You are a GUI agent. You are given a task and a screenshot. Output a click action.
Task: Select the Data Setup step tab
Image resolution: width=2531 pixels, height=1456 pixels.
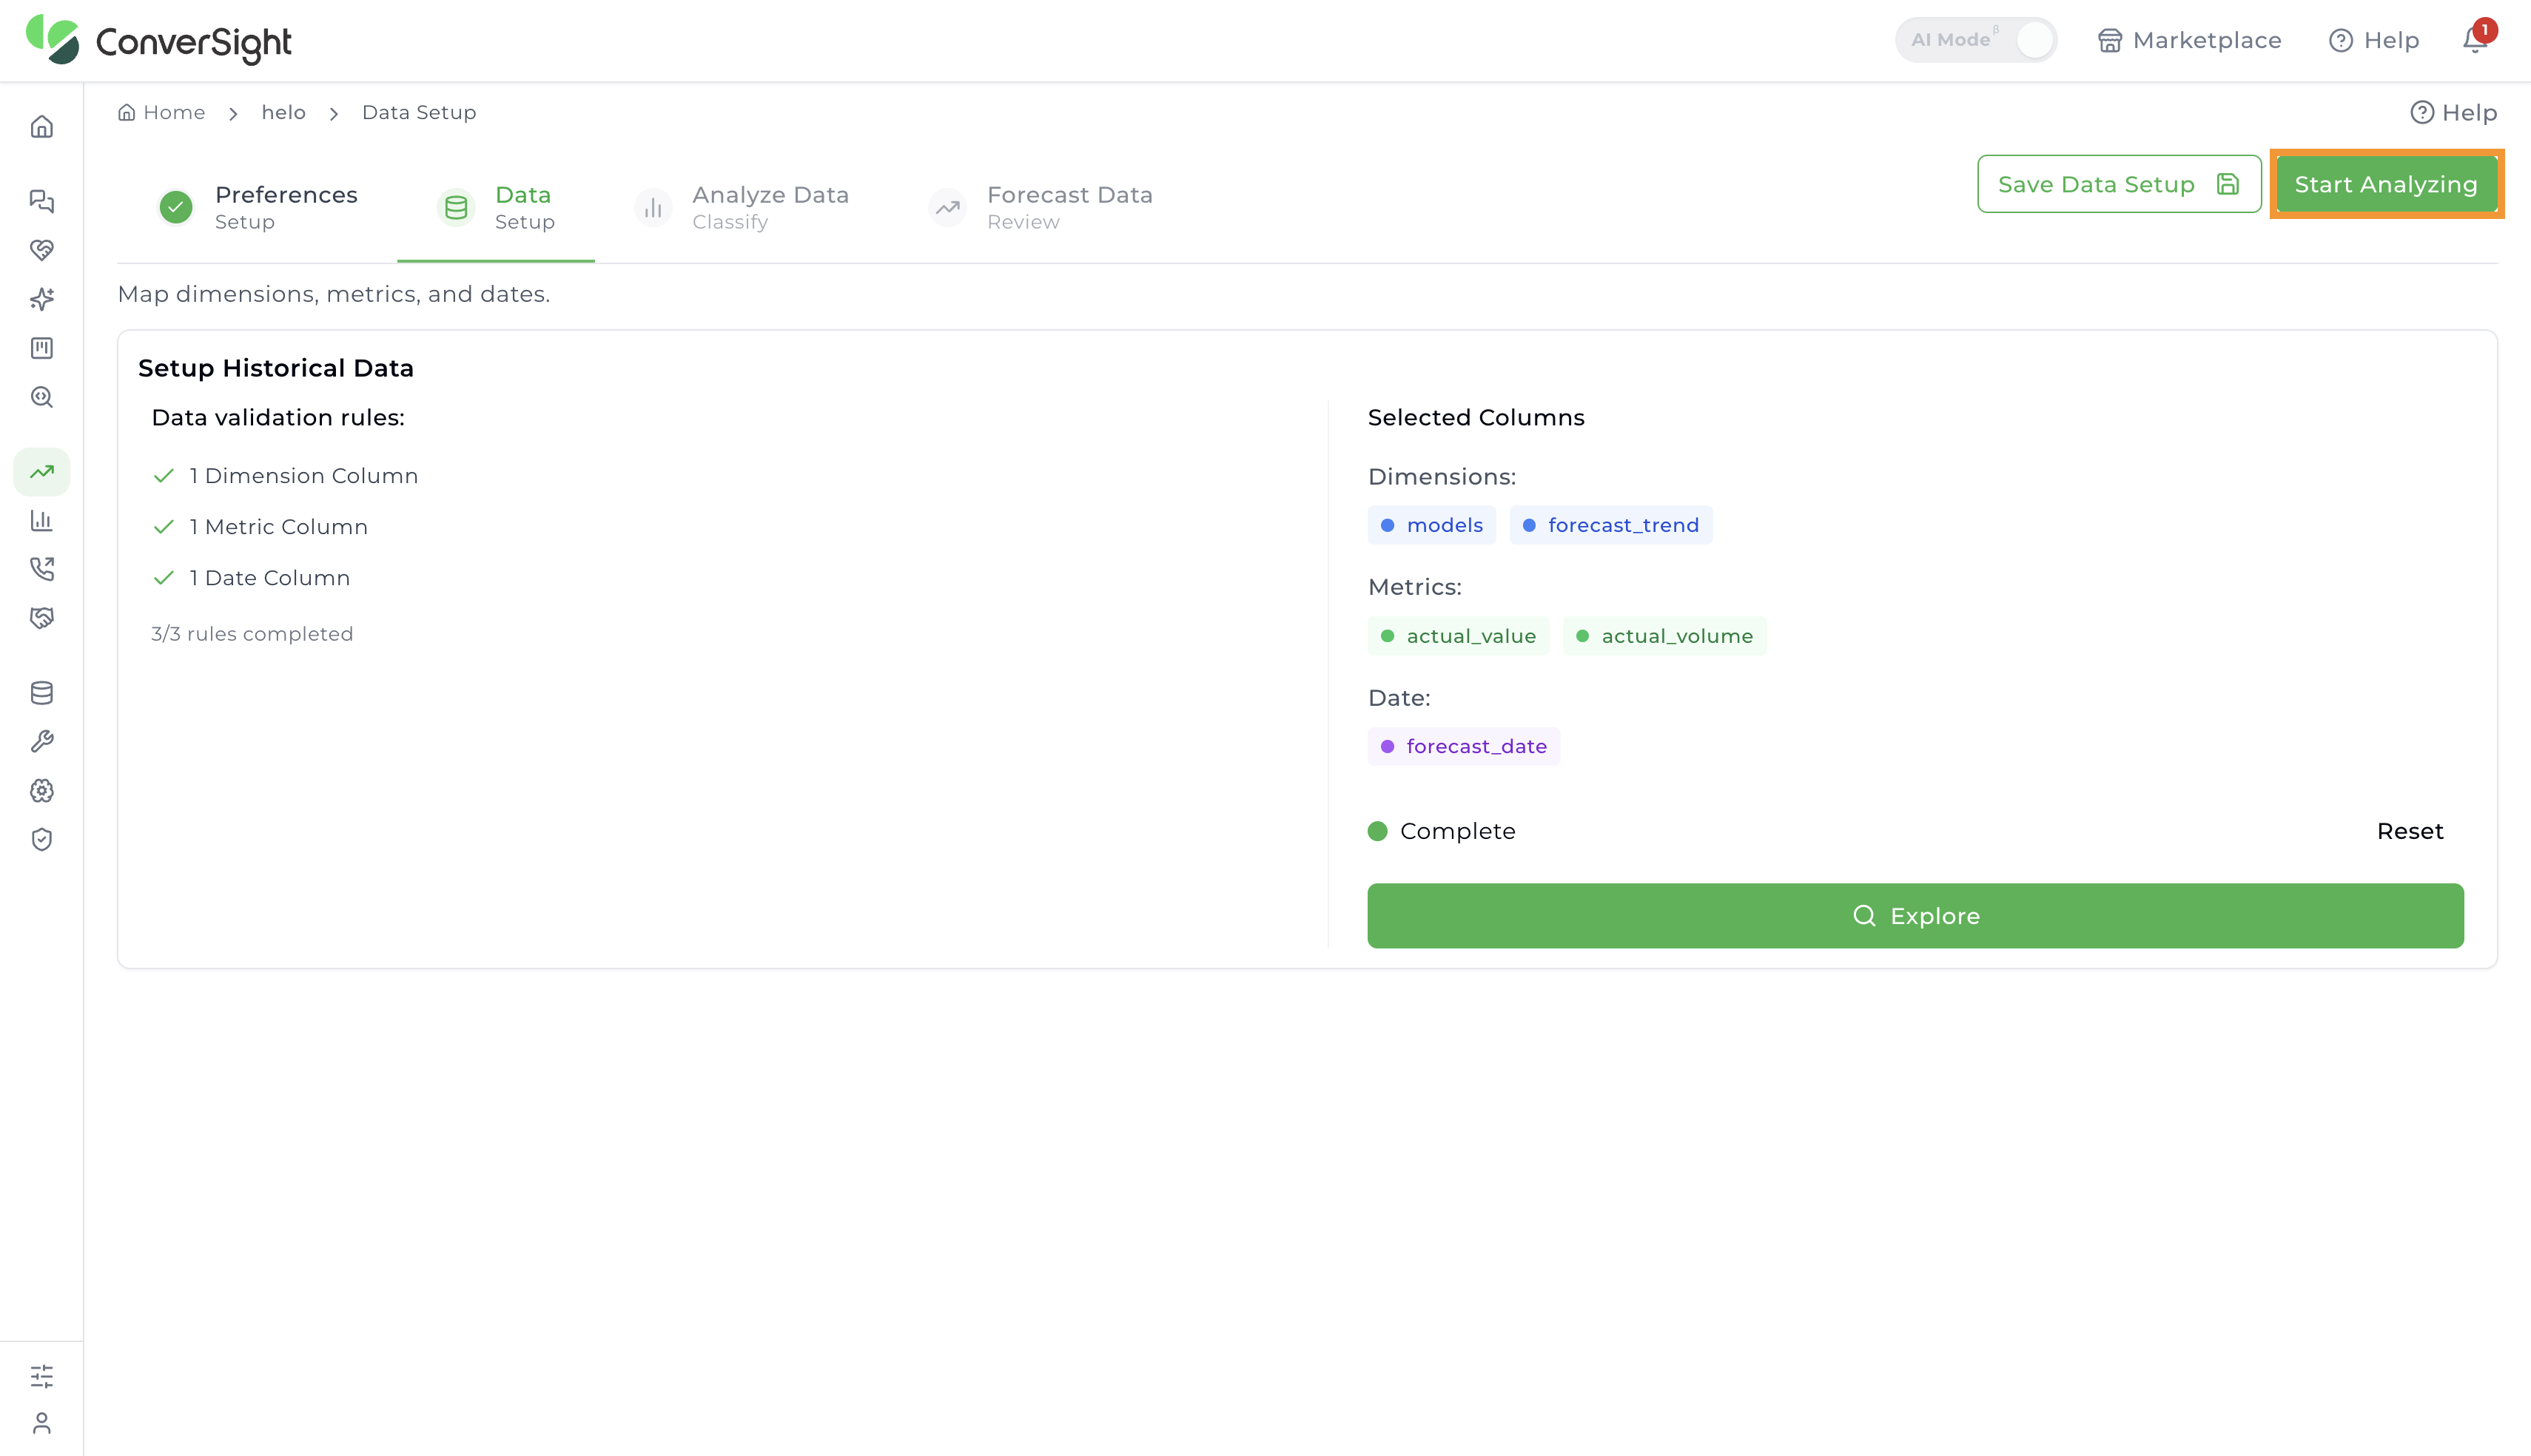pyautogui.click(x=496, y=207)
